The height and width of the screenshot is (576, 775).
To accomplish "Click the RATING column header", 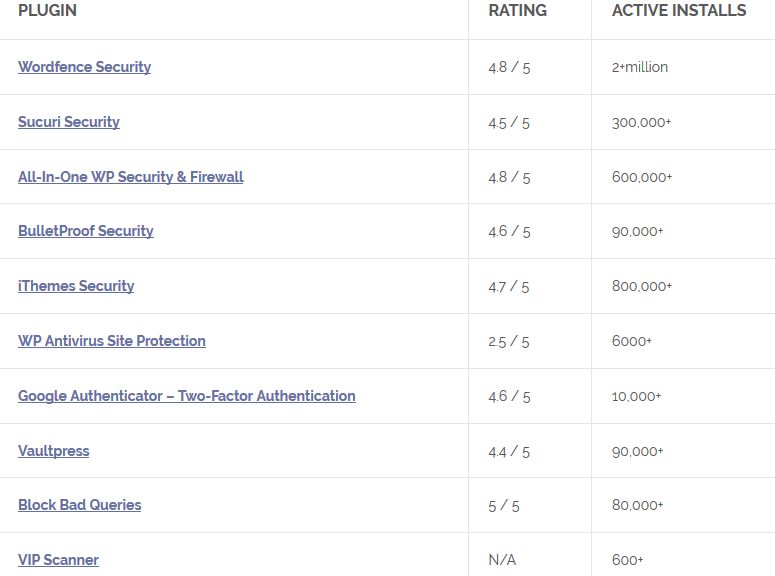I will point(517,11).
